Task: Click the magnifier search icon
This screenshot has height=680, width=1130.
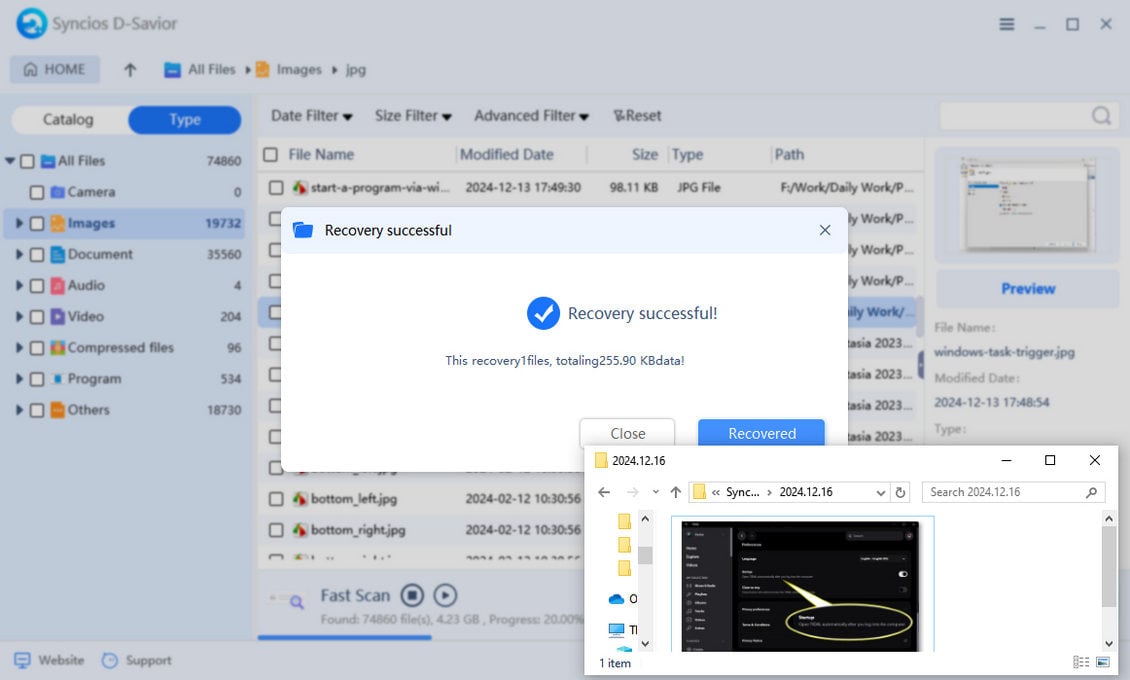Action: pyautogui.click(x=1101, y=115)
